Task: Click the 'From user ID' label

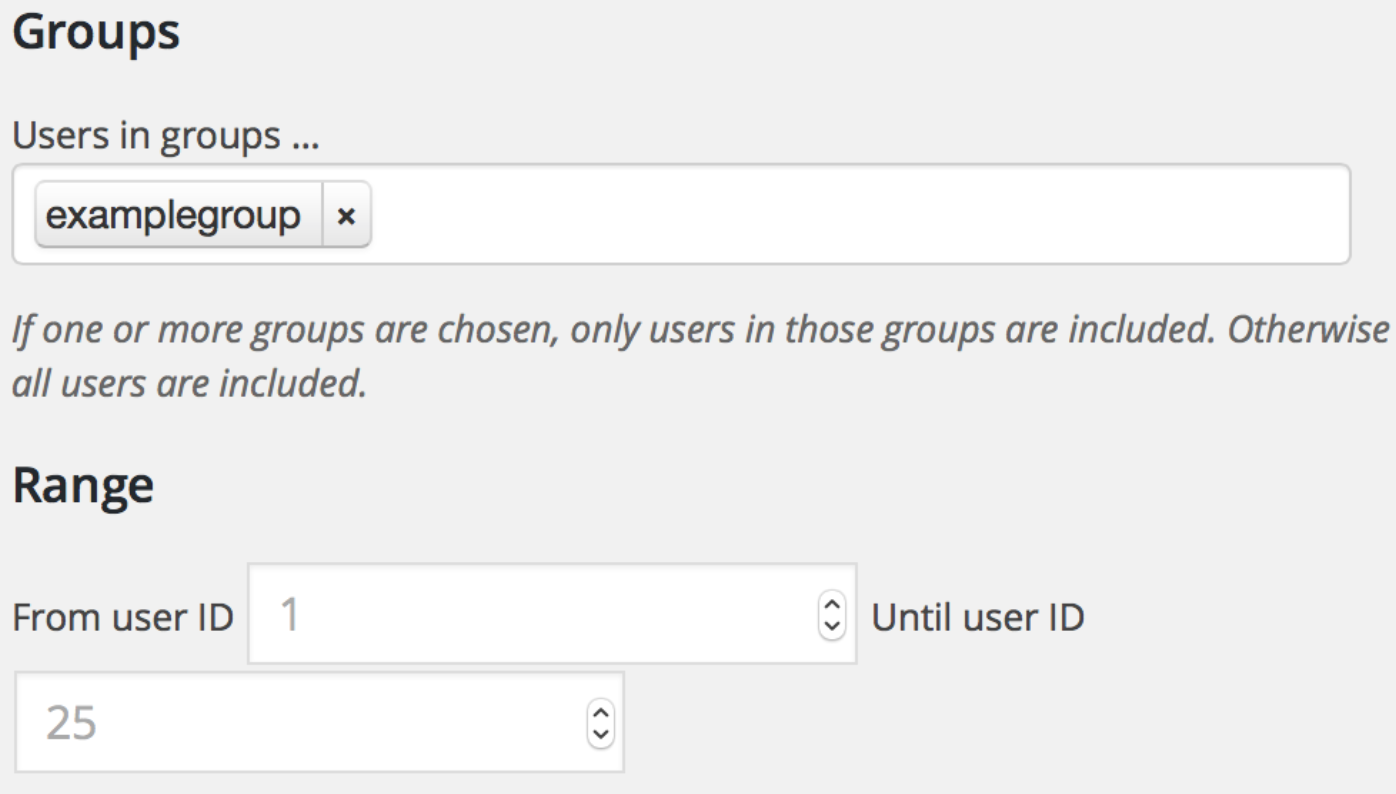Action: (123, 618)
